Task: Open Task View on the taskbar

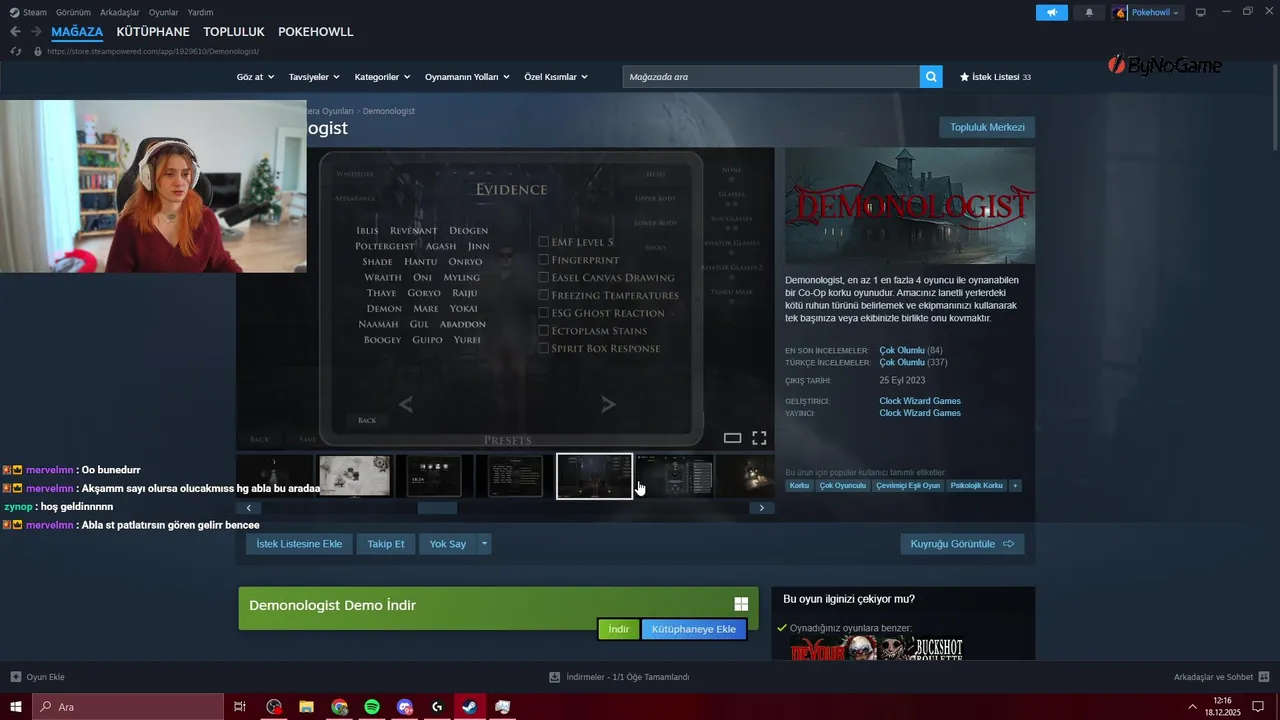Action: [x=240, y=707]
